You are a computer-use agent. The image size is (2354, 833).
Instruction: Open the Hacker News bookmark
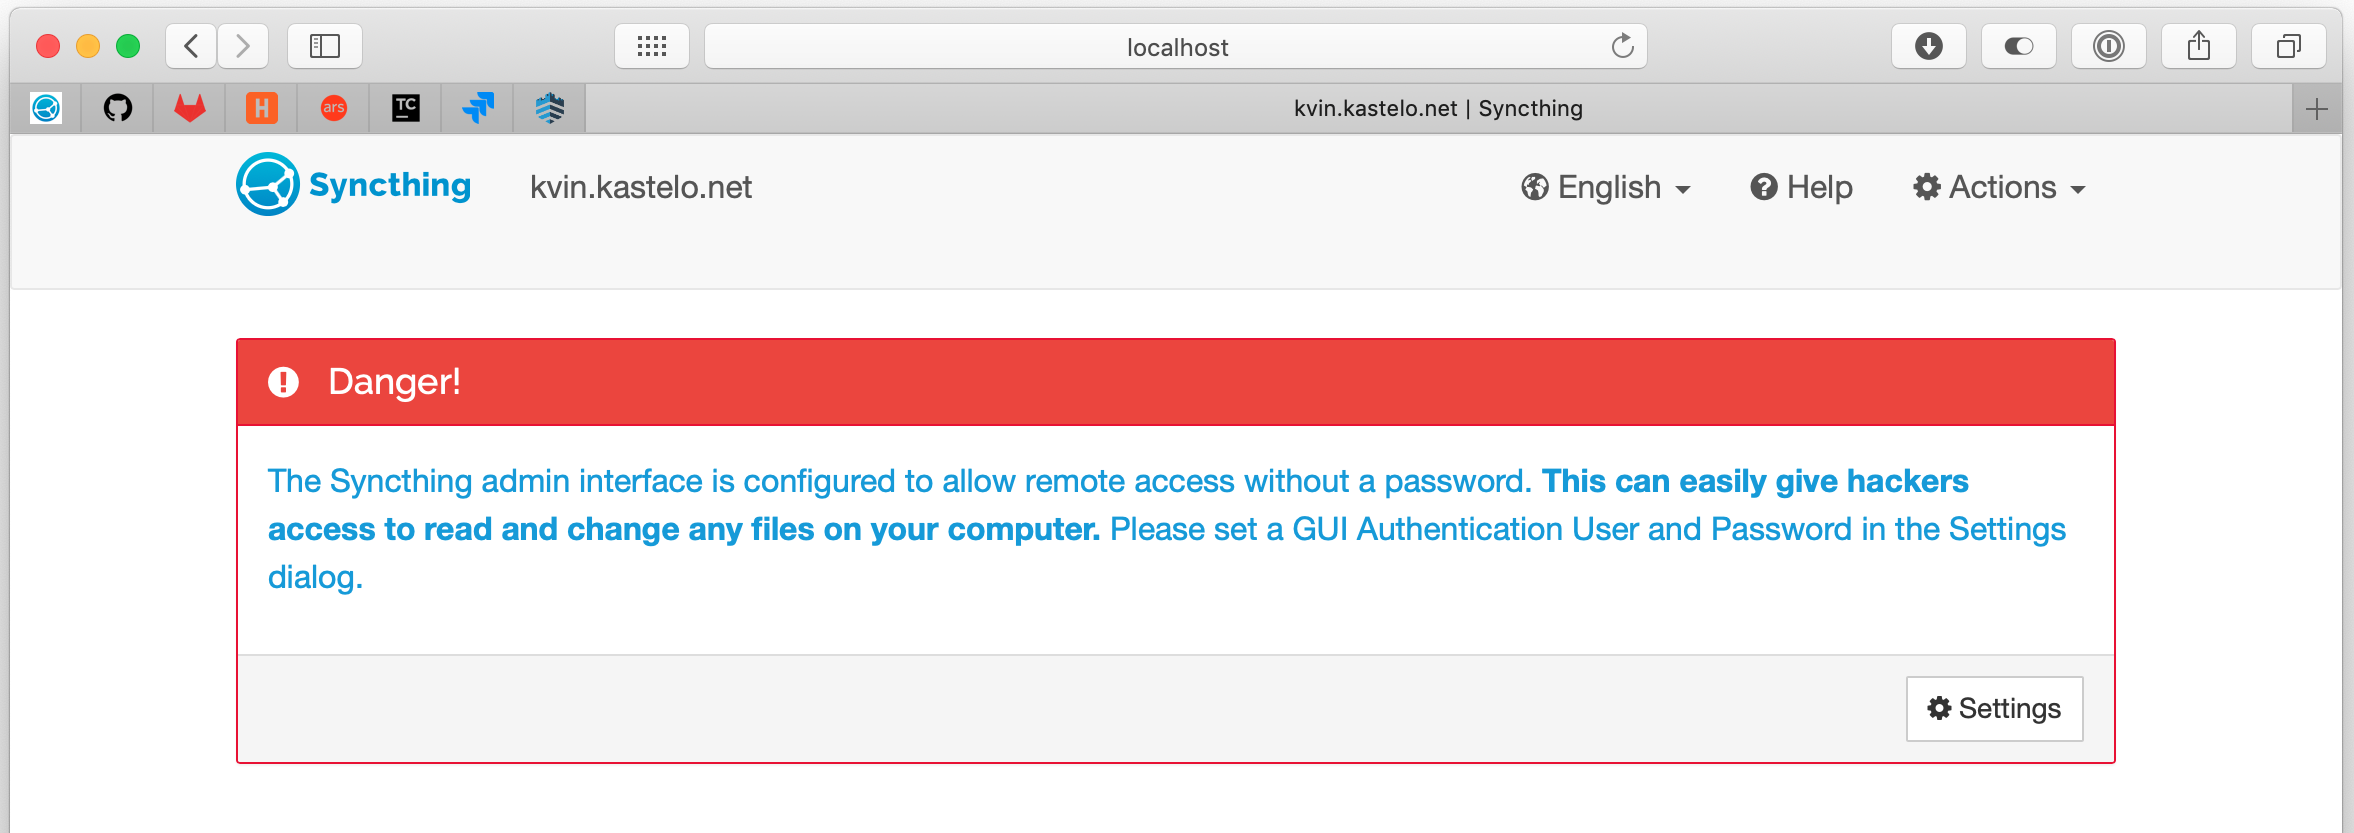(262, 108)
